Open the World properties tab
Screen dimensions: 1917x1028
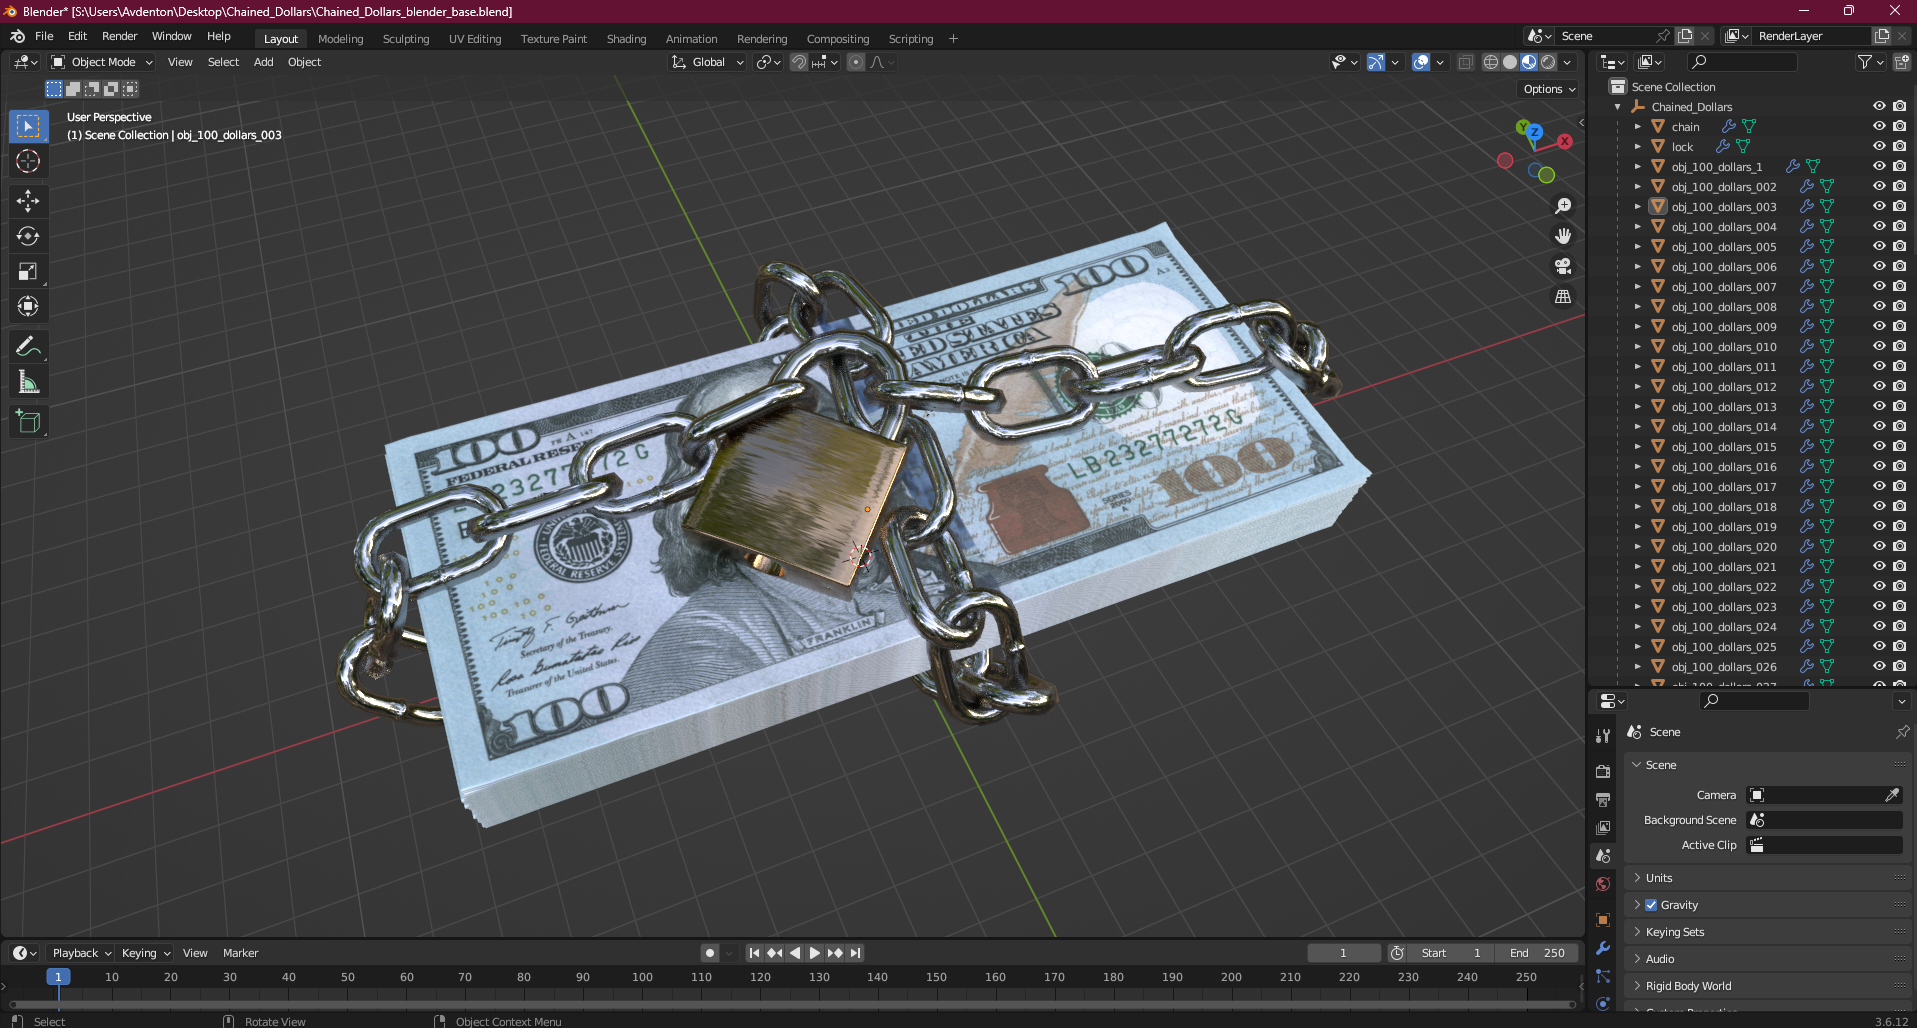coord(1603,884)
